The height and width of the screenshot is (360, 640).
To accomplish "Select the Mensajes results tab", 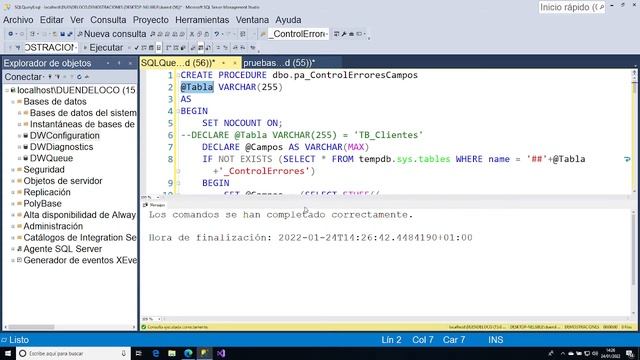I will pyautogui.click(x=154, y=205).
